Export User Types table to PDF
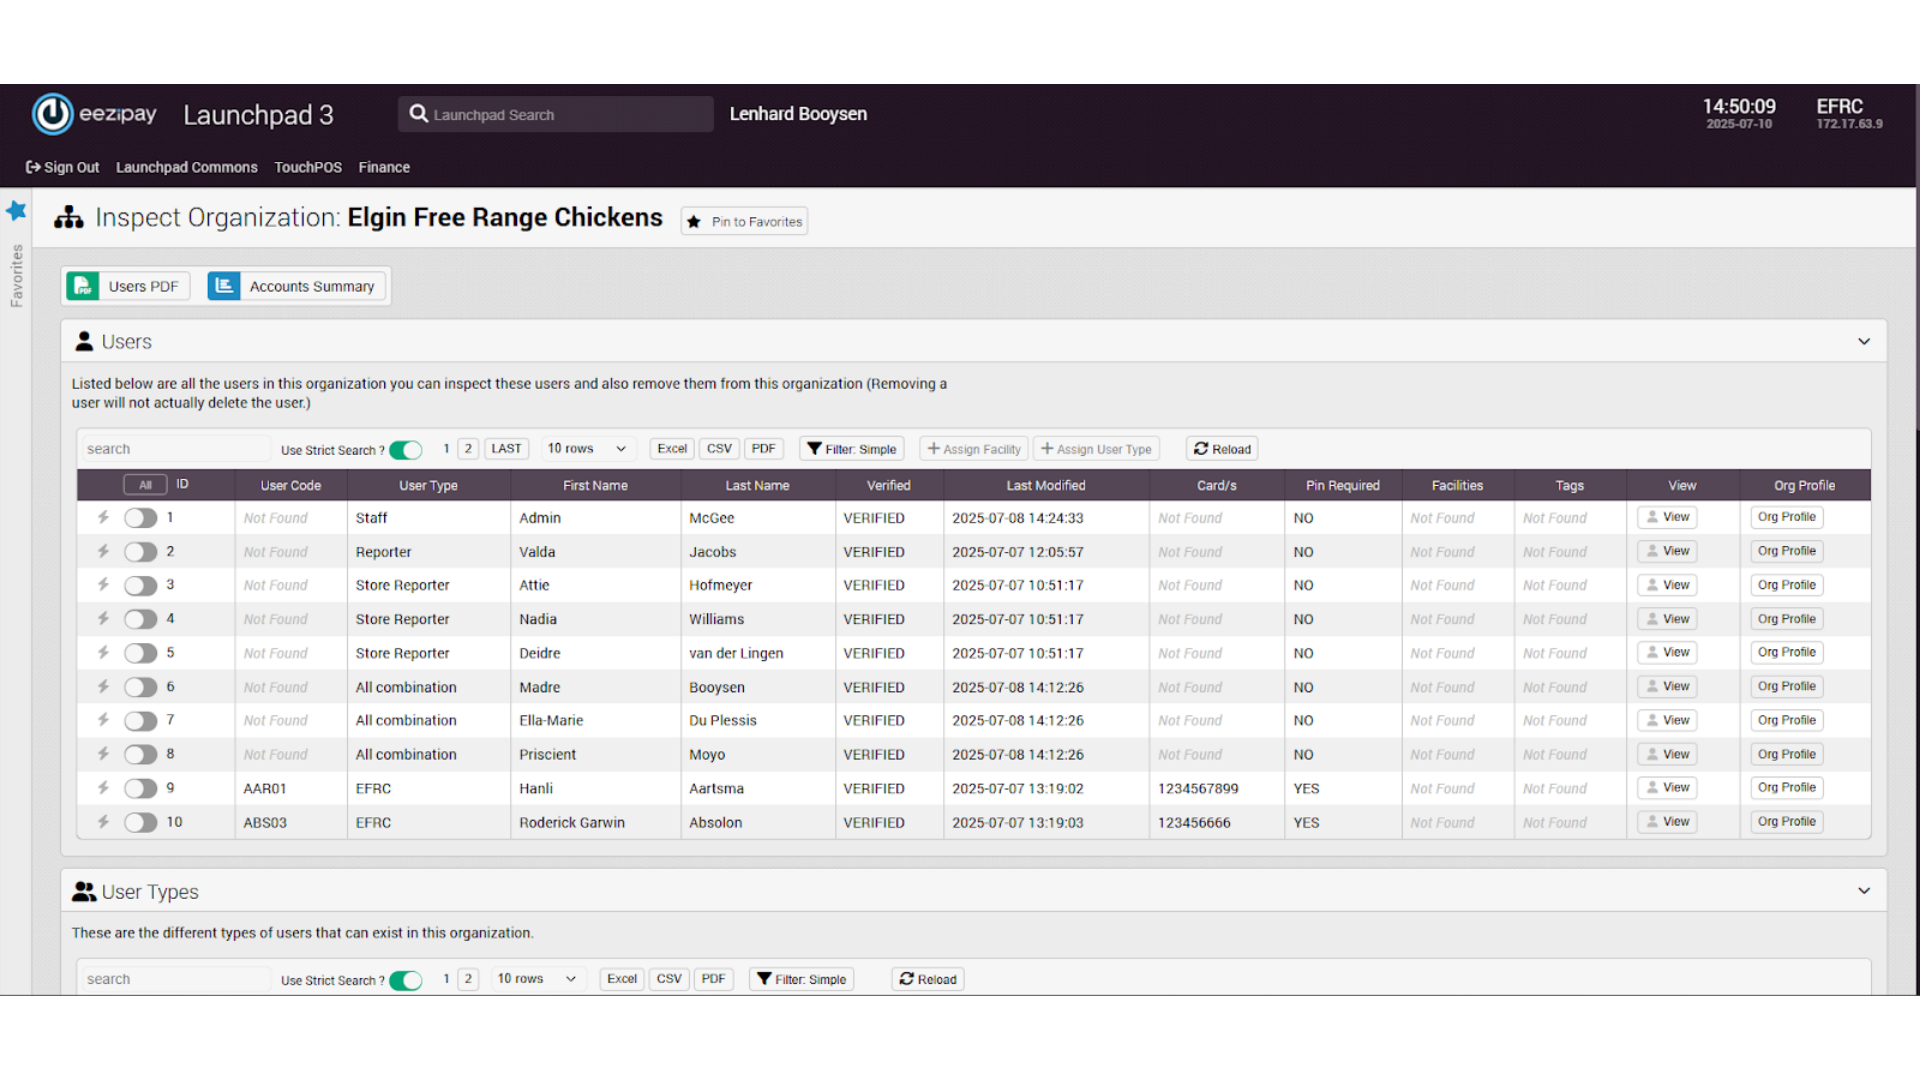 (713, 979)
